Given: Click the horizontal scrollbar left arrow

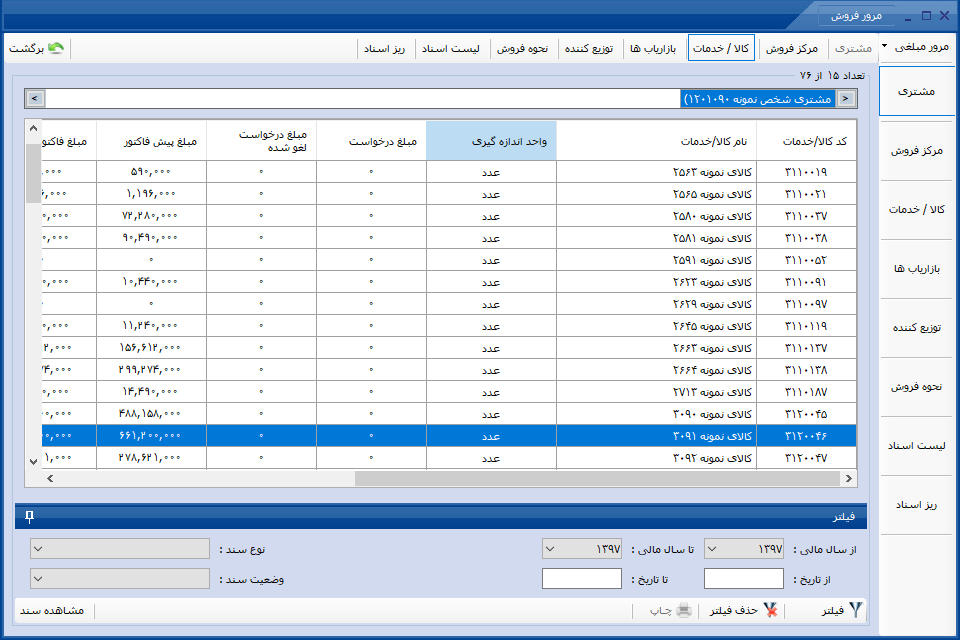Looking at the screenshot, I should [x=50, y=478].
